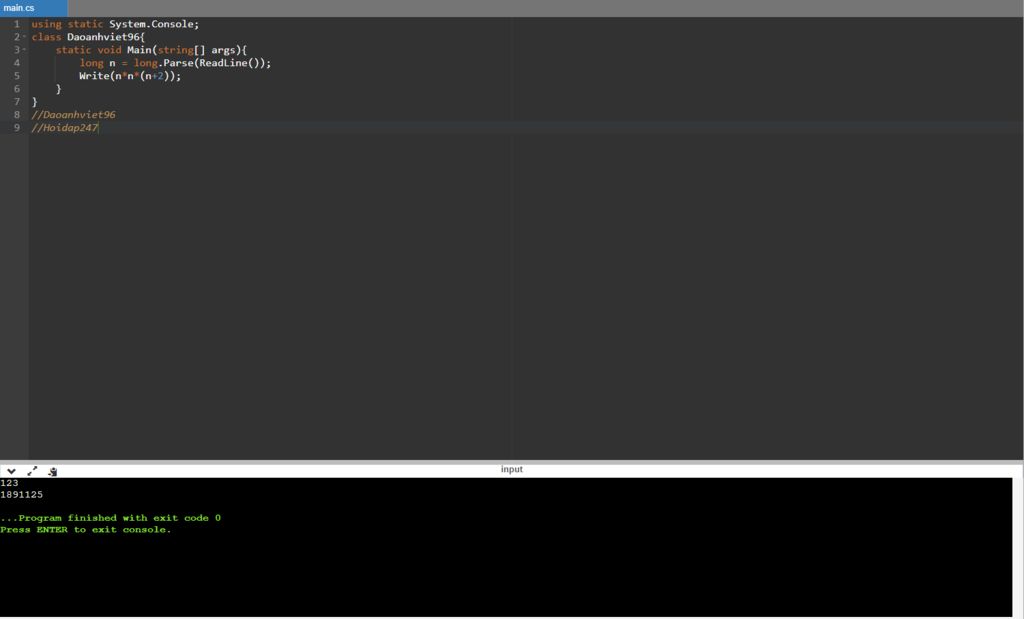The width and height of the screenshot is (1024, 619).
Task: Fold the Main method block on line 3
Action: coord(25,50)
